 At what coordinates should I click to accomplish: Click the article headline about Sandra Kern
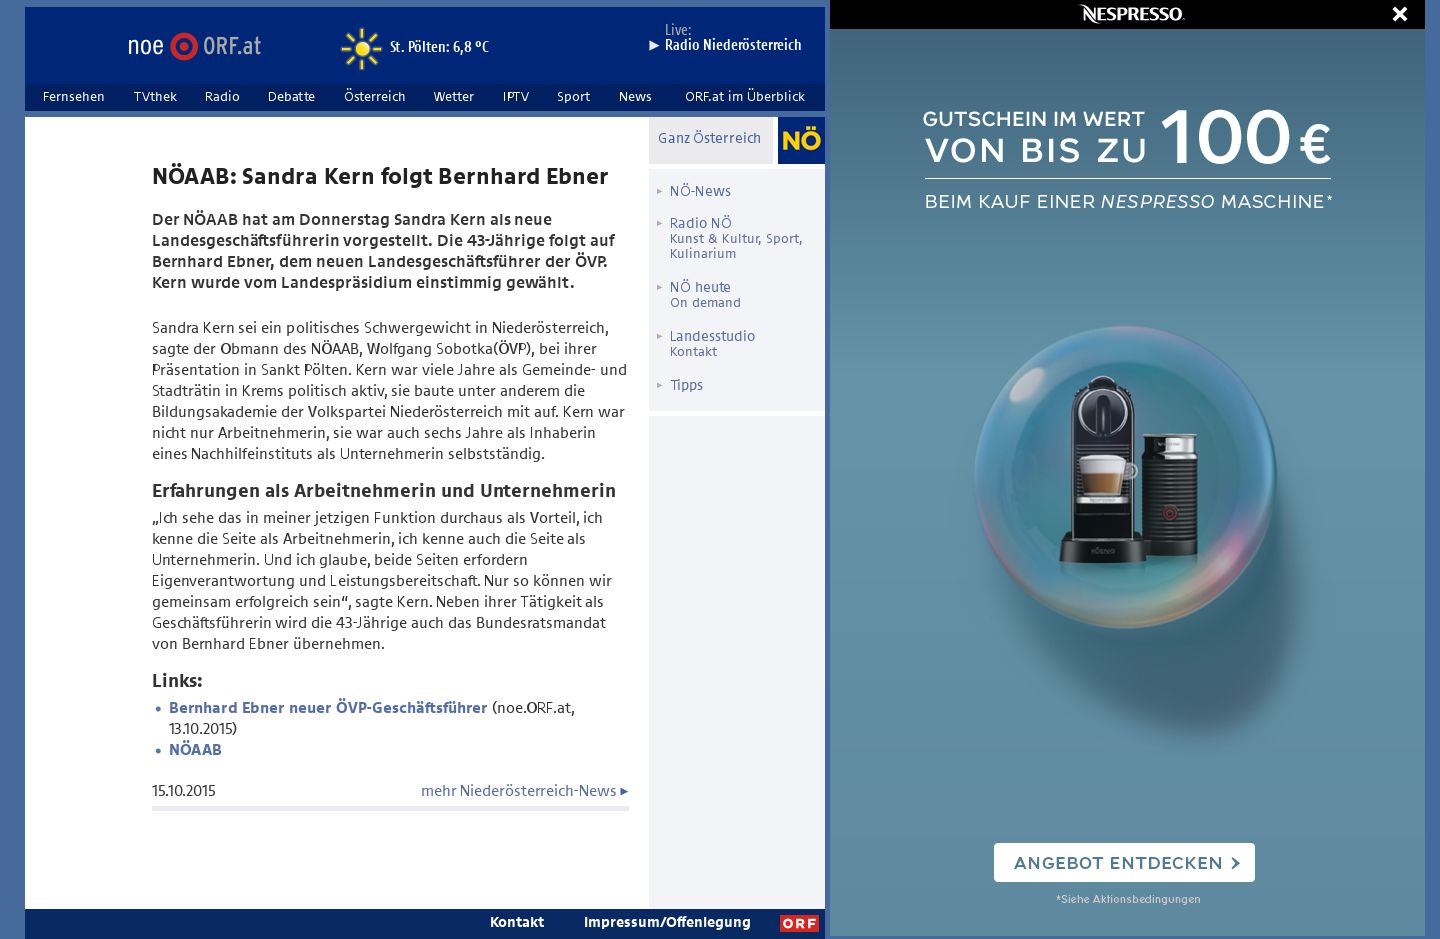(380, 177)
